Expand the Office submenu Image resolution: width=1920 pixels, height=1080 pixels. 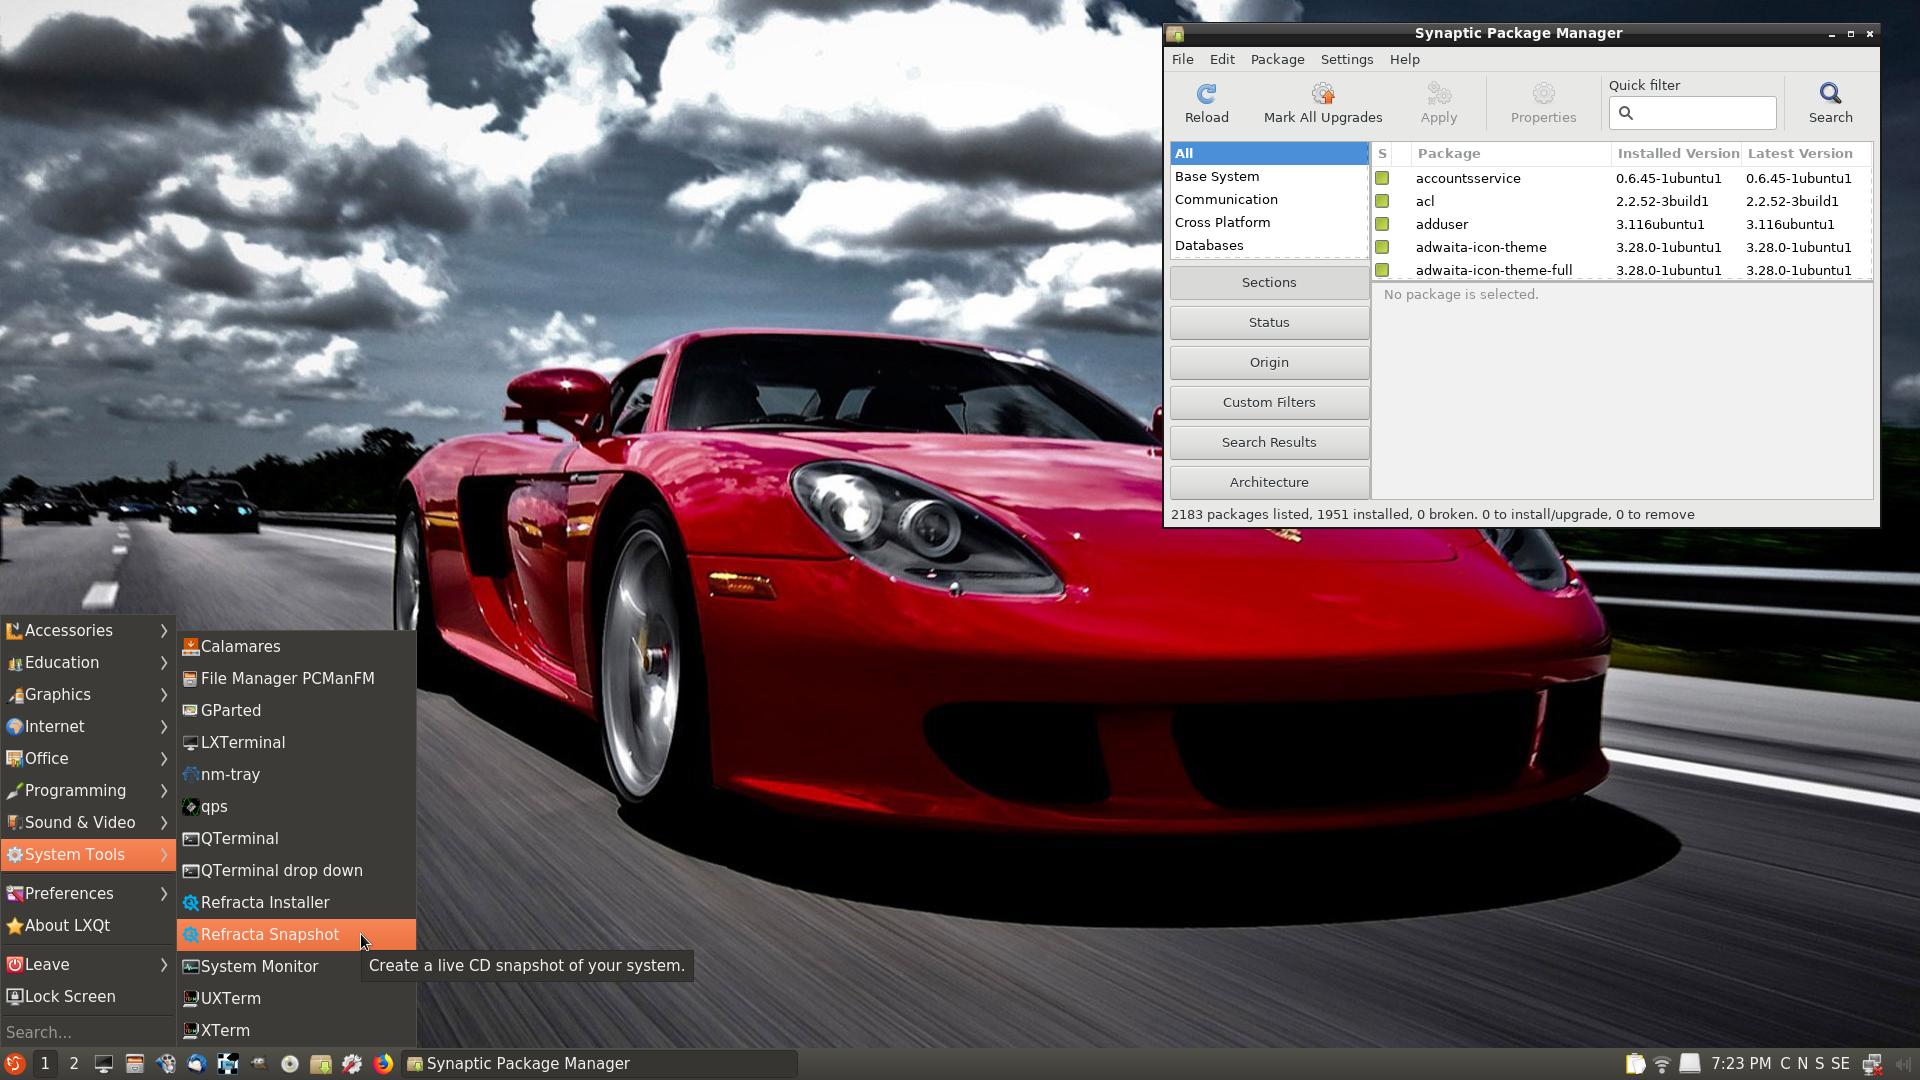88,759
